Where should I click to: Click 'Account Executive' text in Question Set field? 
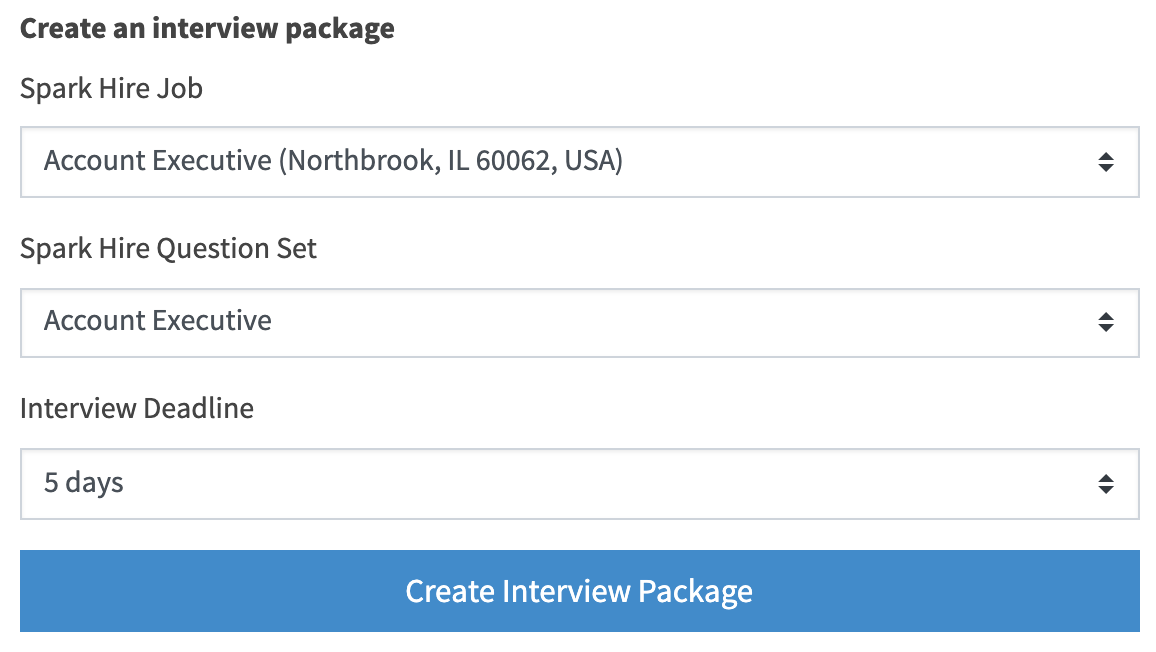tap(158, 321)
